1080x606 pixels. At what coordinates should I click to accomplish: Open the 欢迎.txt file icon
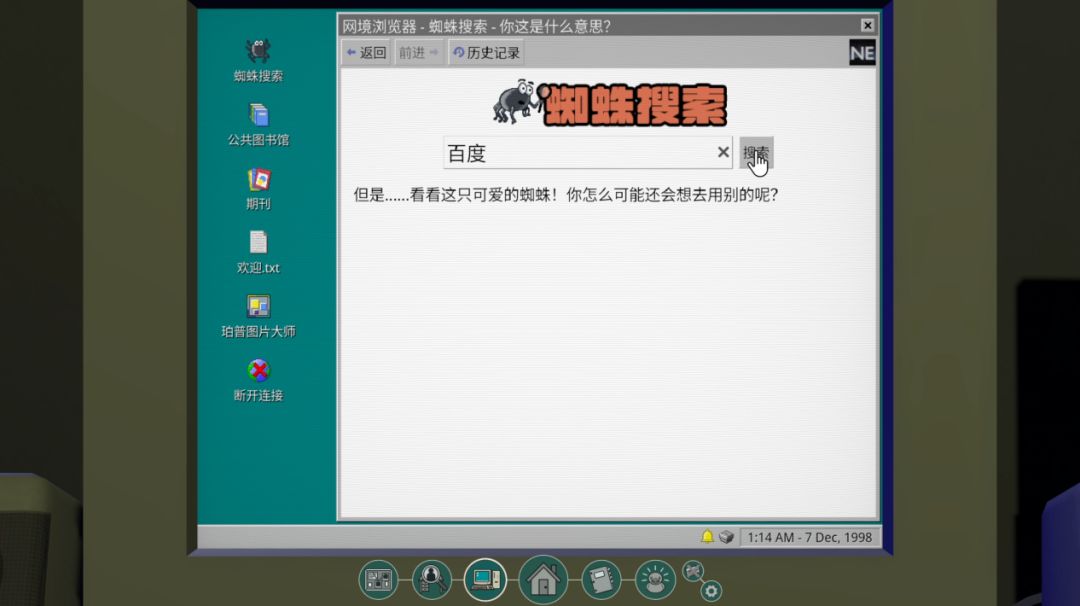(258, 251)
